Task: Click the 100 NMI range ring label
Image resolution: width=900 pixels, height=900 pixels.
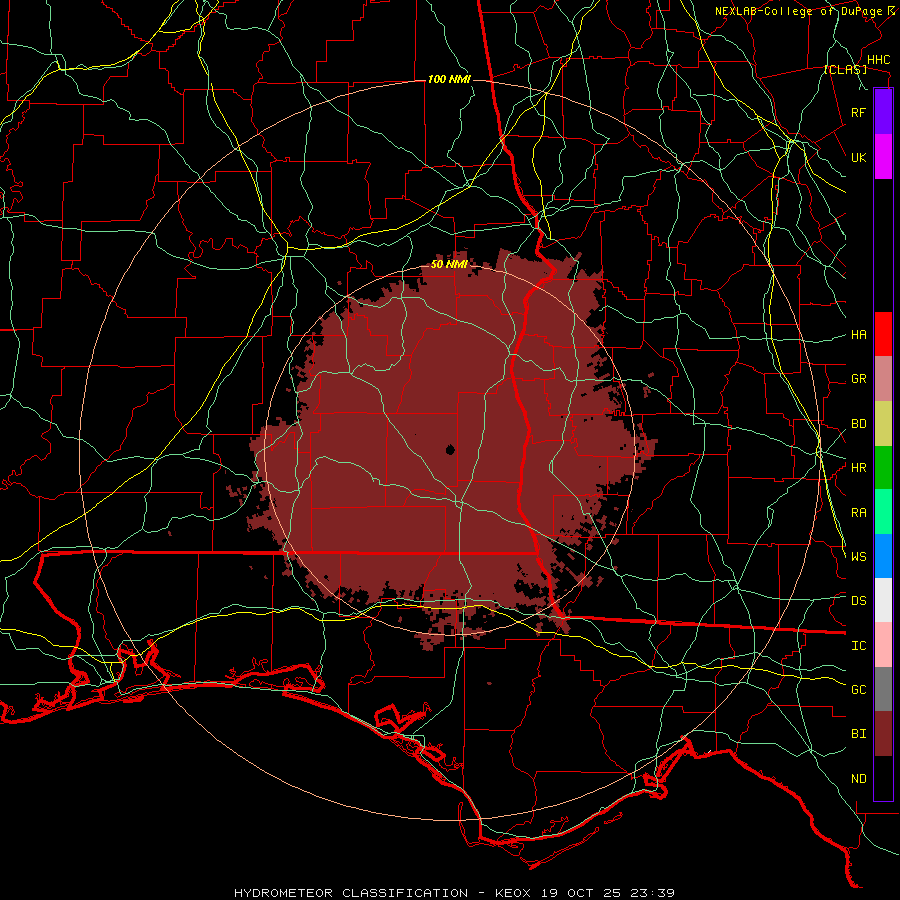Action: (x=449, y=79)
